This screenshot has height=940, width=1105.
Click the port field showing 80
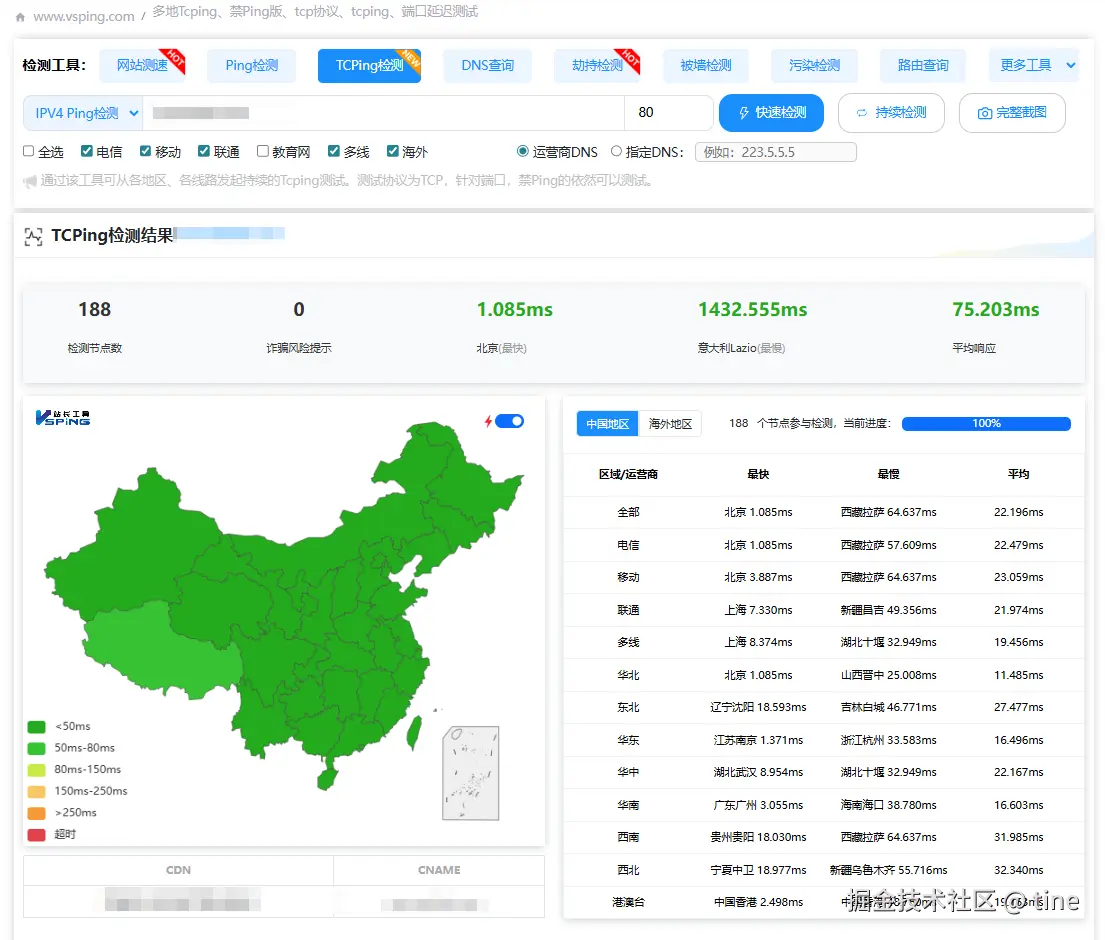pyautogui.click(x=668, y=113)
